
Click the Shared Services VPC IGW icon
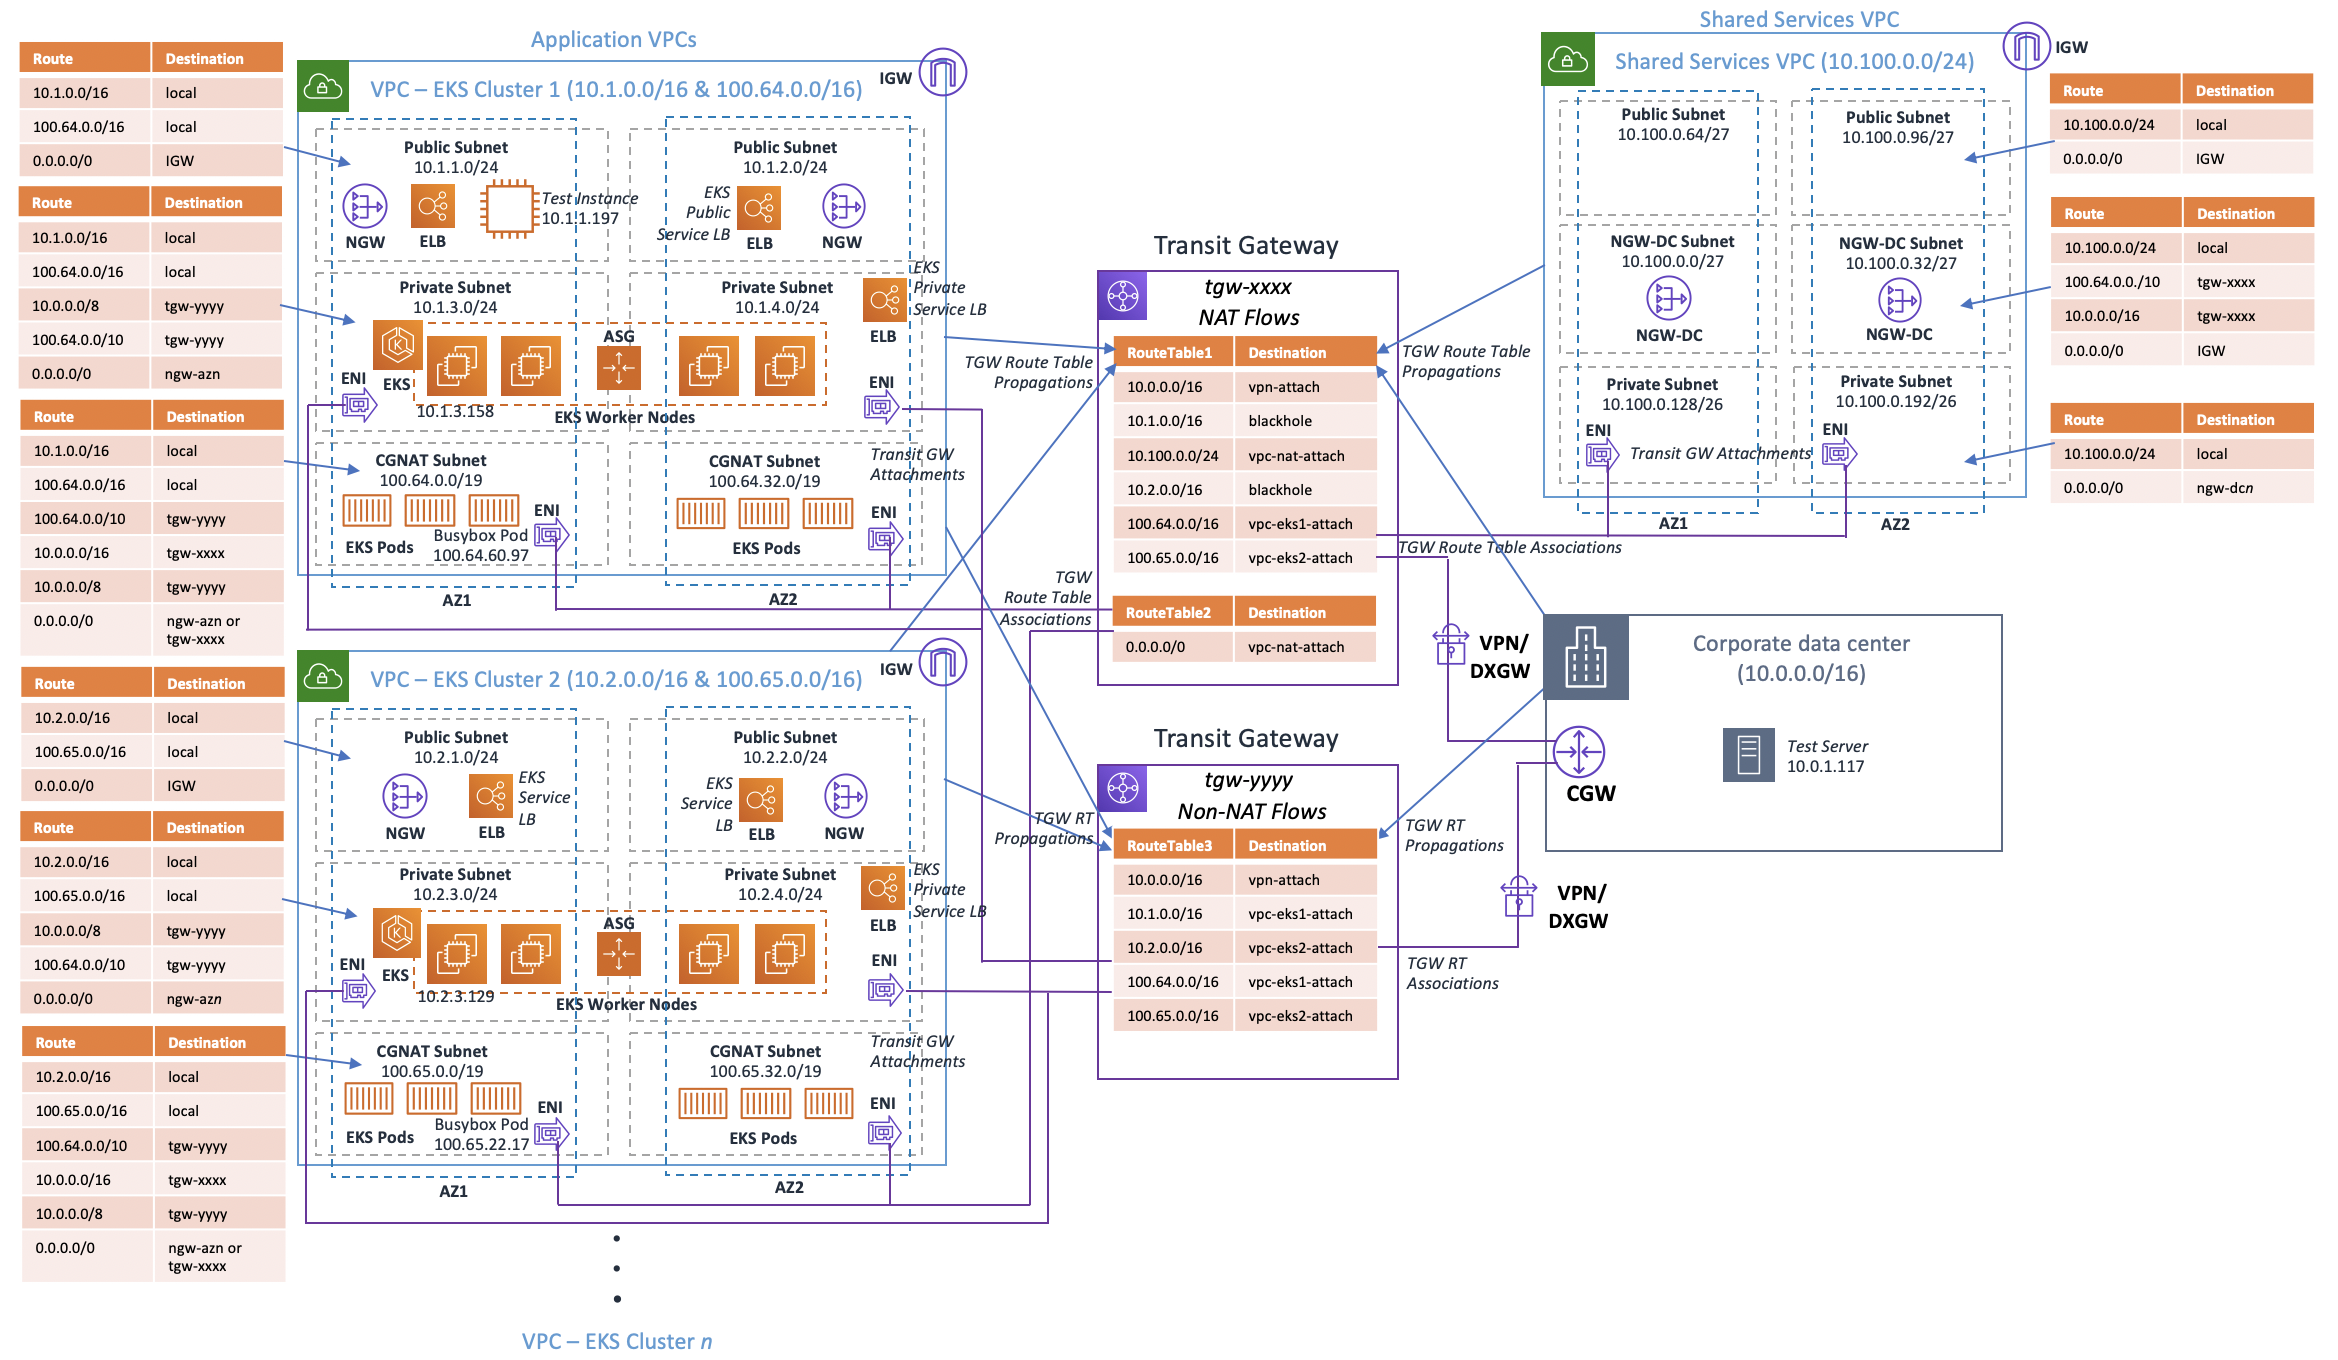[x=2026, y=47]
